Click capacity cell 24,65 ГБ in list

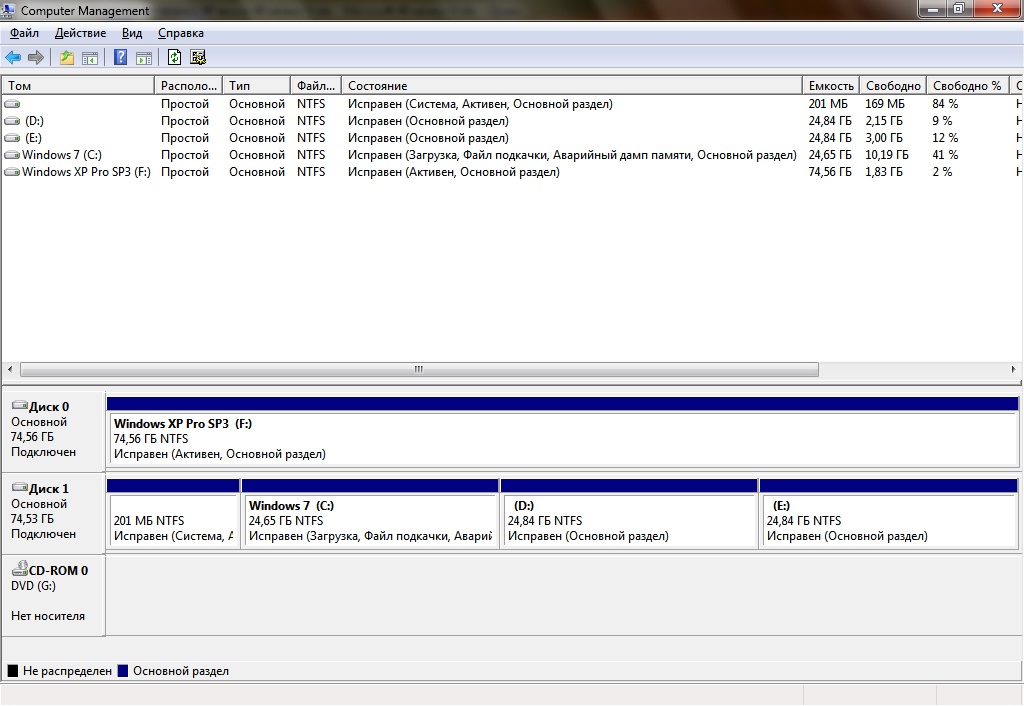coord(830,155)
